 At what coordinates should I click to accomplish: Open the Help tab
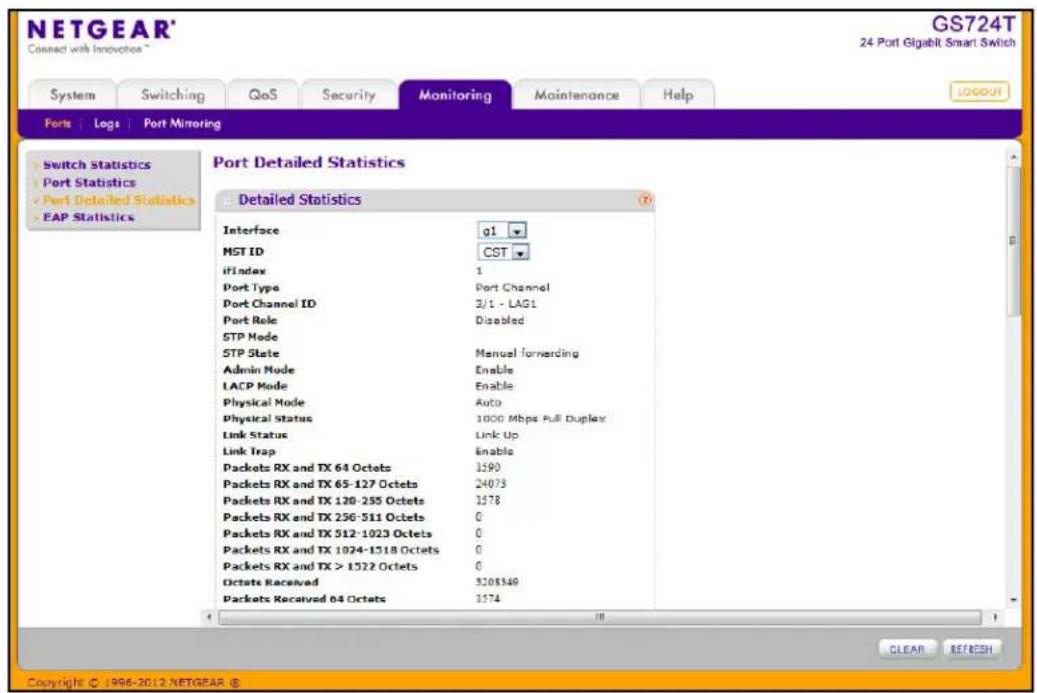pos(678,95)
